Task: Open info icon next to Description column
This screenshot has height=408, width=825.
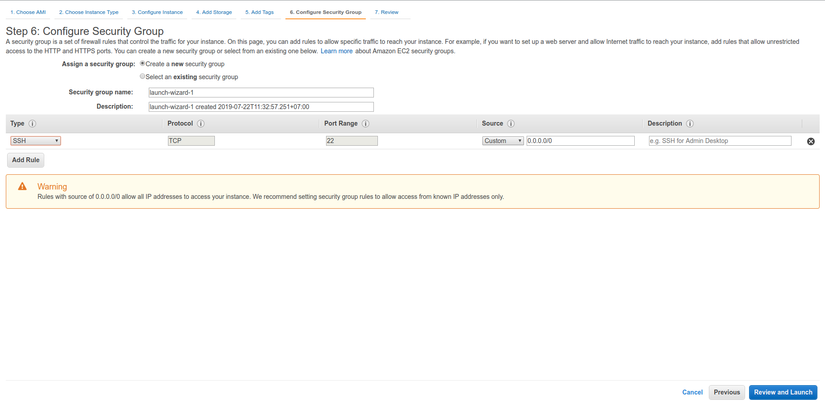Action: pos(690,124)
